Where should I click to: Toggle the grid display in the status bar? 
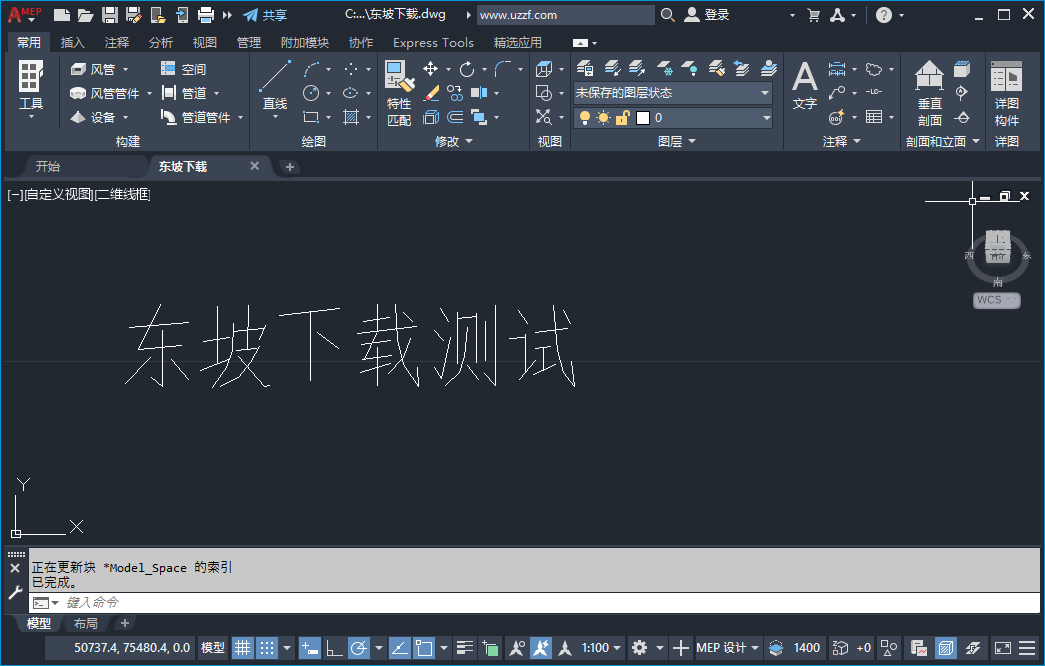click(x=242, y=647)
